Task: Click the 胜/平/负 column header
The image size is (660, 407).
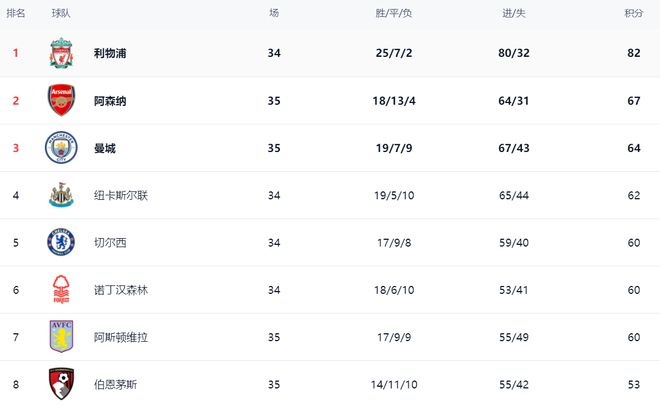Action: coord(393,14)
